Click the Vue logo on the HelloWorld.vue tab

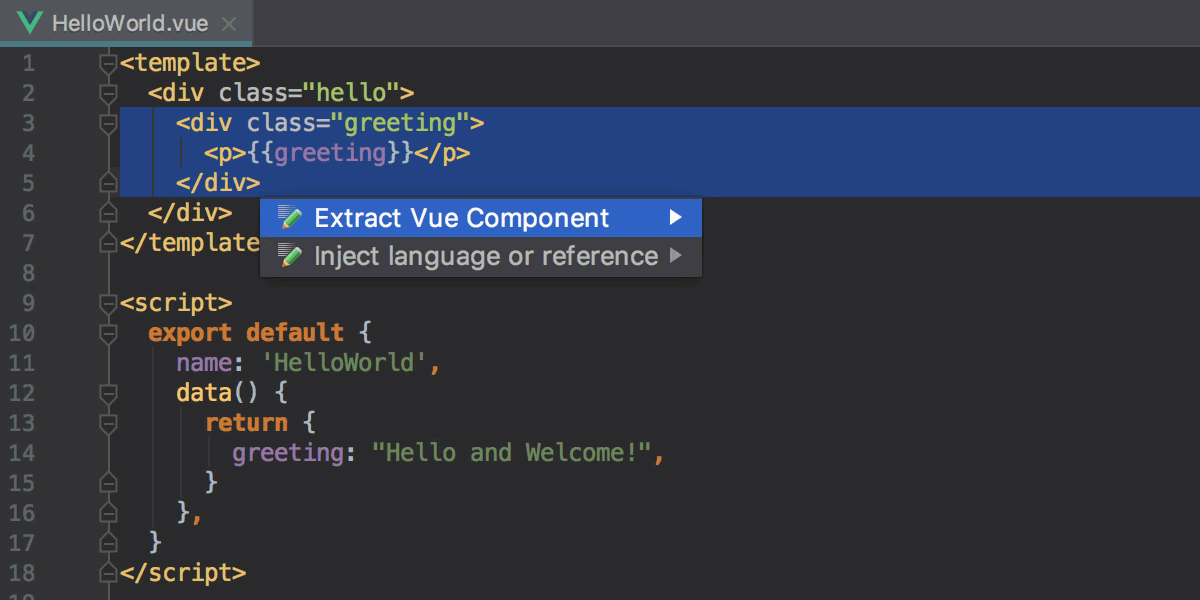29,21
